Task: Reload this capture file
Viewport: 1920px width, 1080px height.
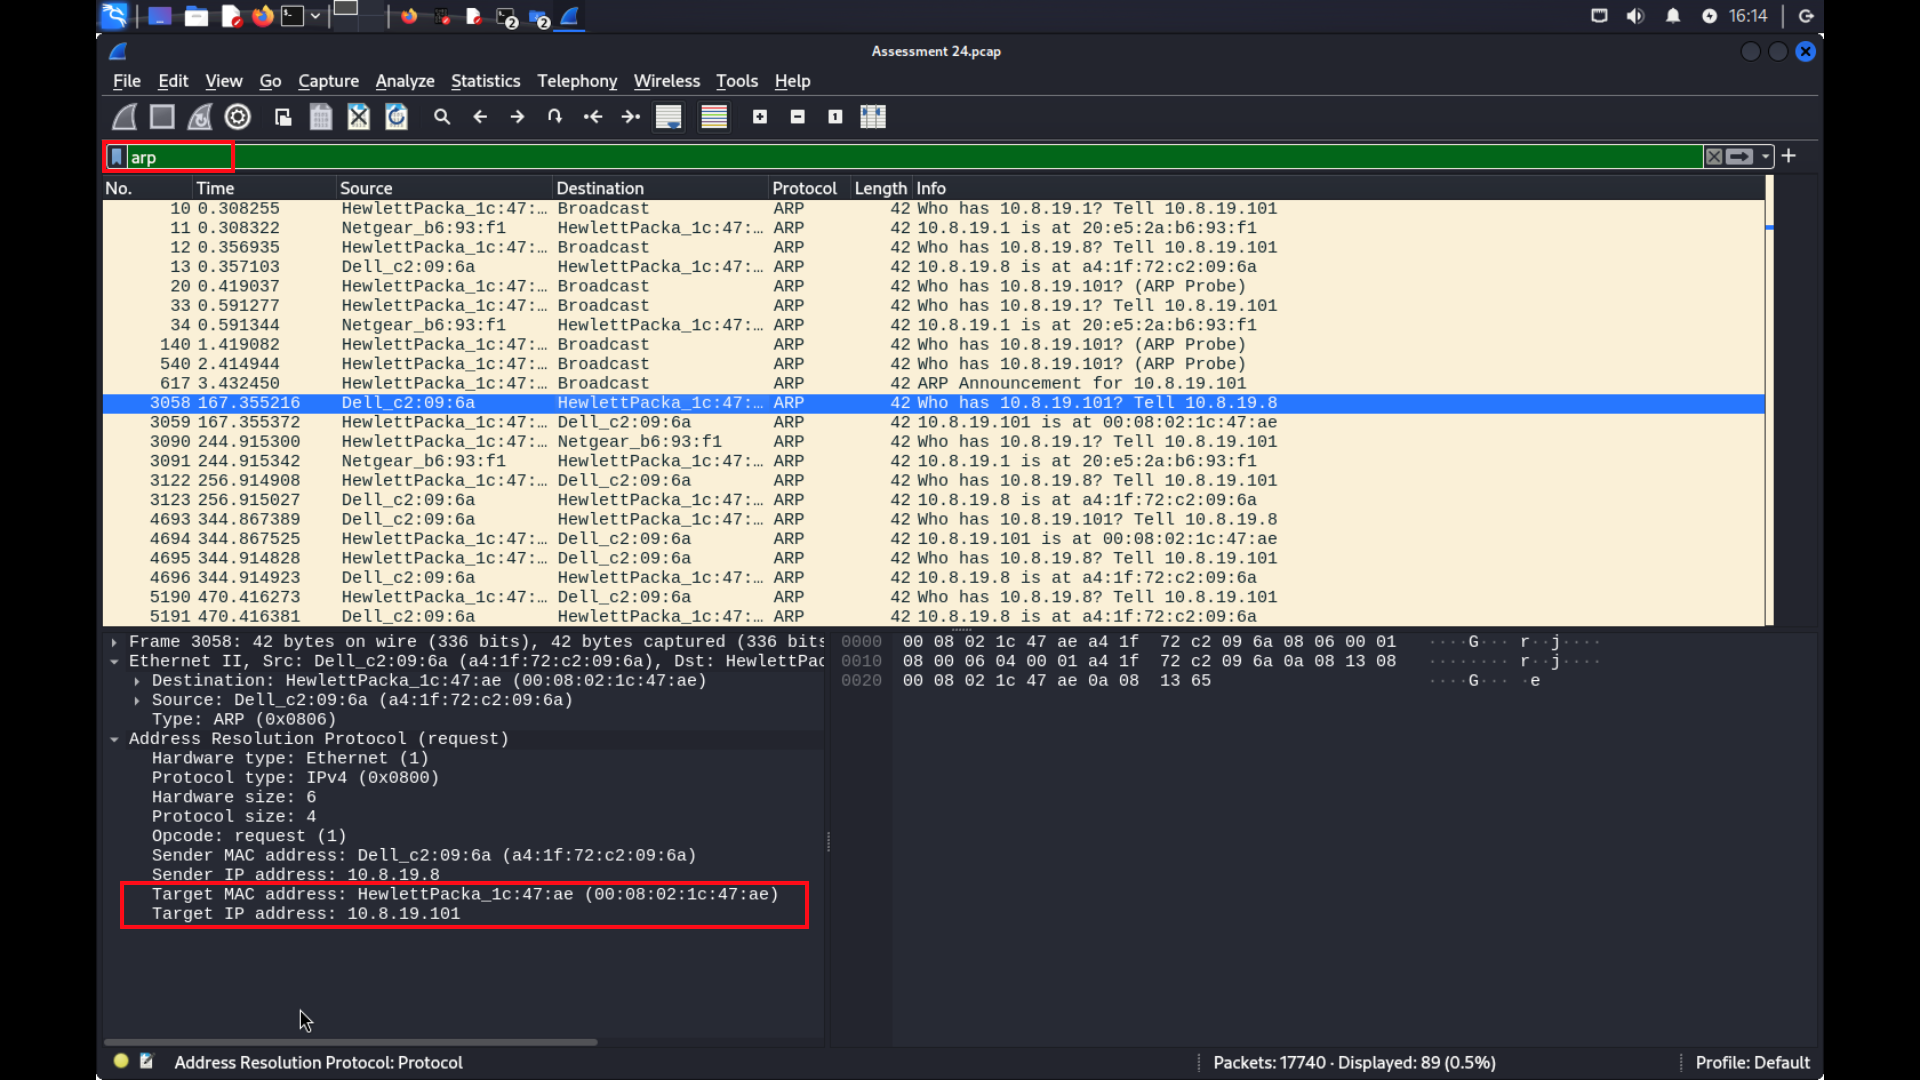Action: 397,117
